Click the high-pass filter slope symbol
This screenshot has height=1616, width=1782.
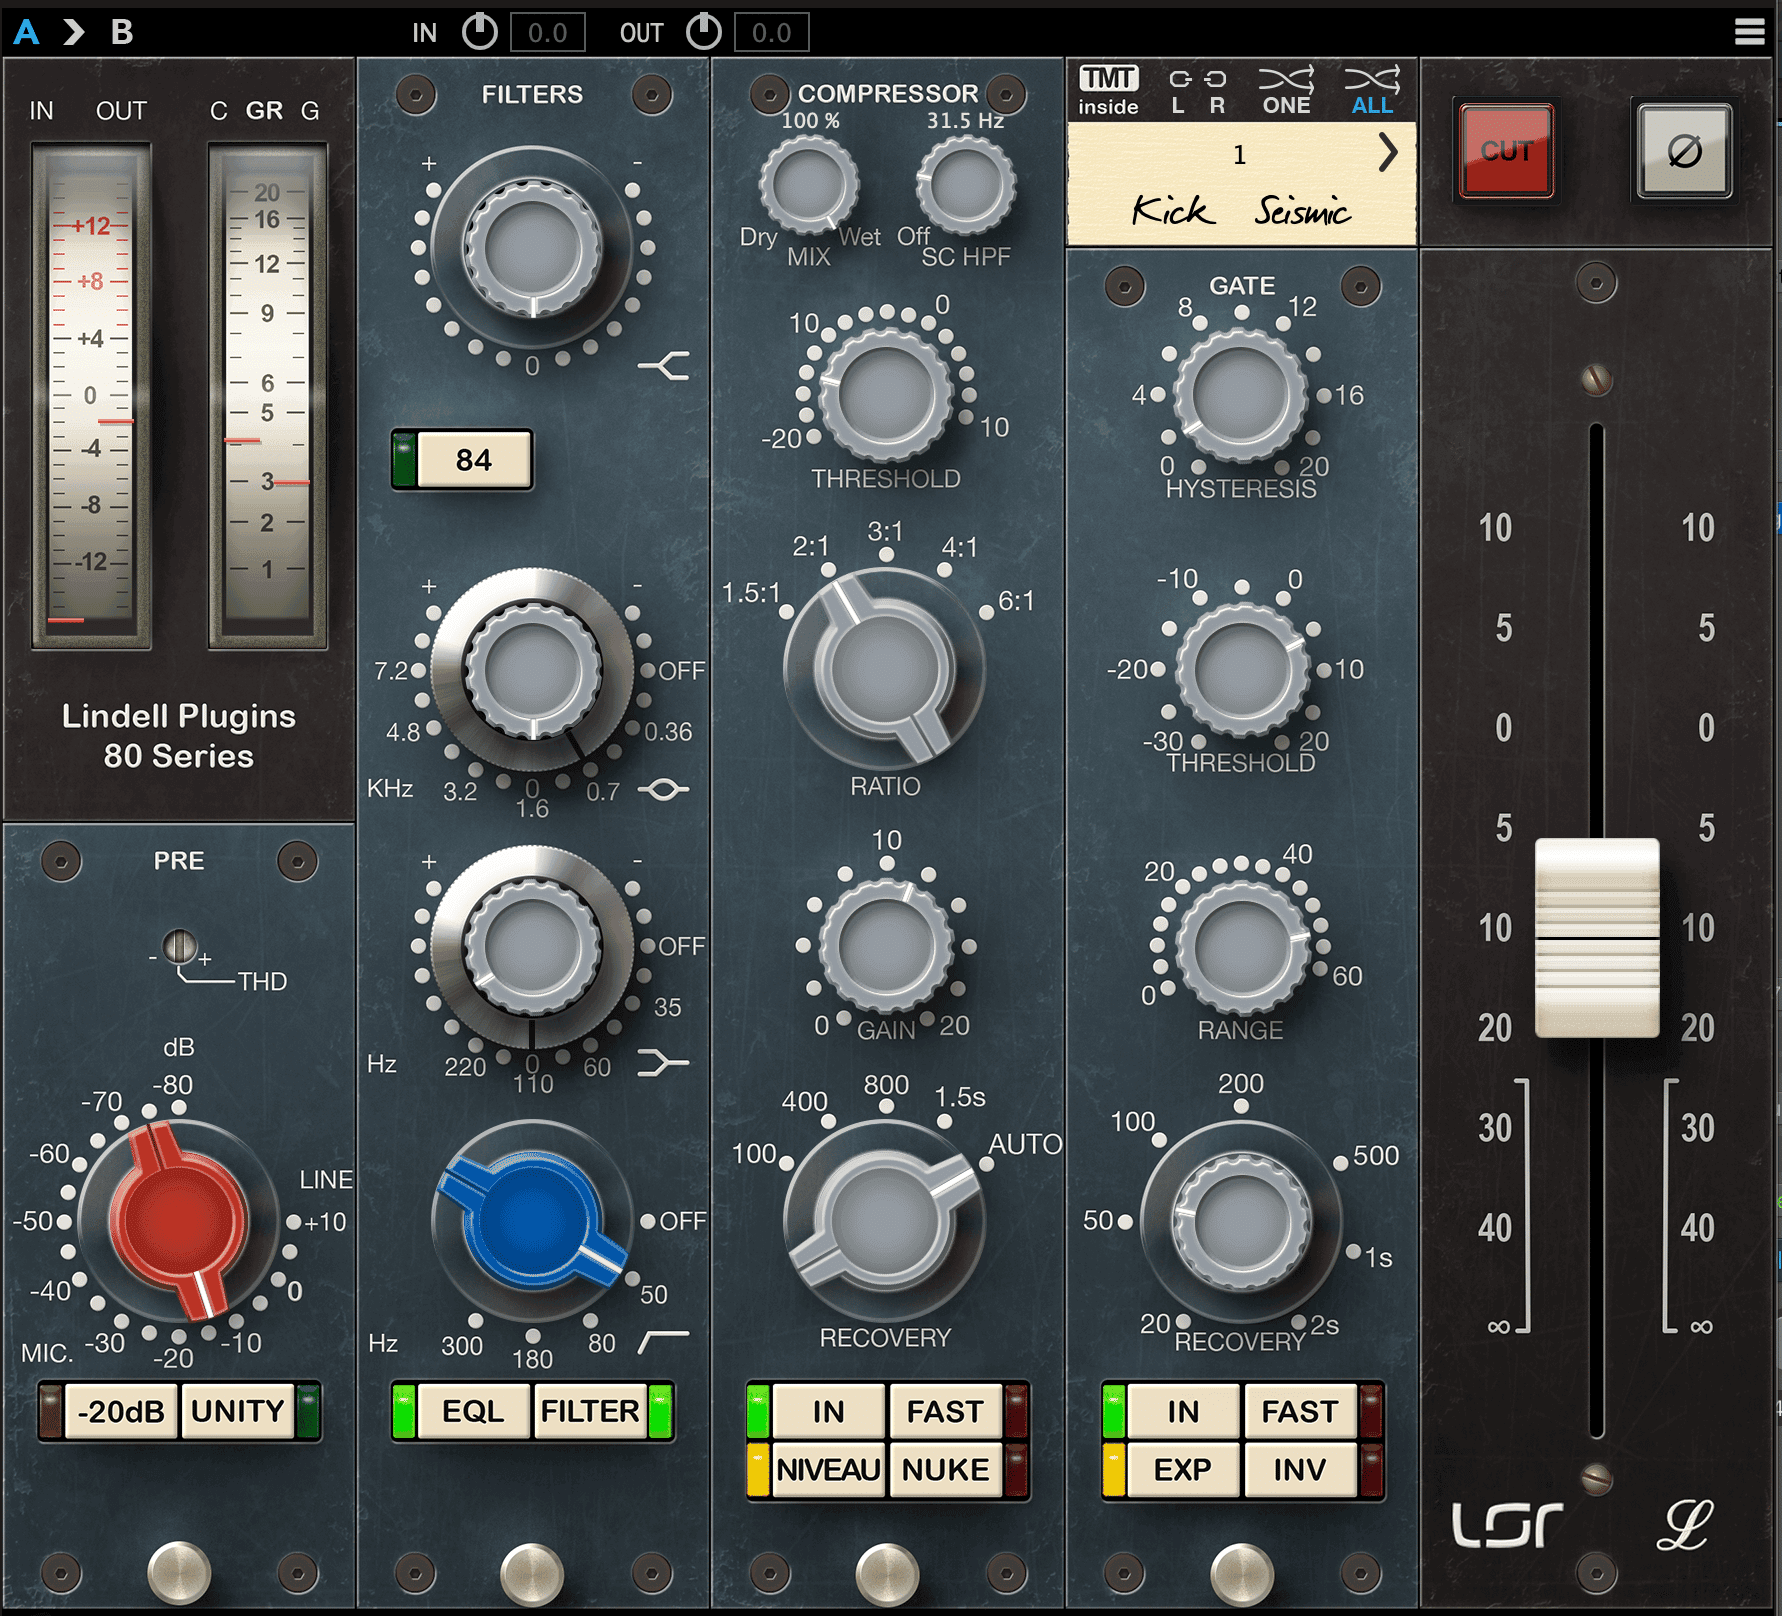(664, 1341)
